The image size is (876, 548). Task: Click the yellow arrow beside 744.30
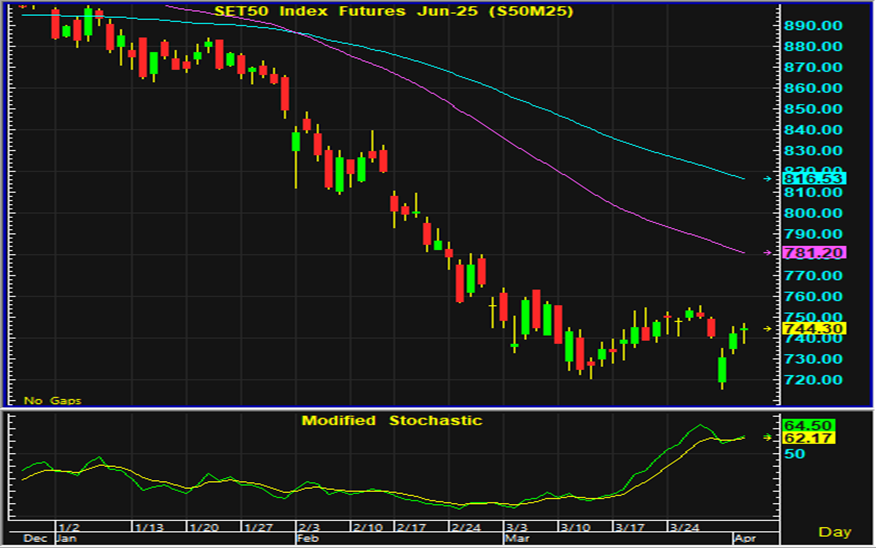pos(768,329)
